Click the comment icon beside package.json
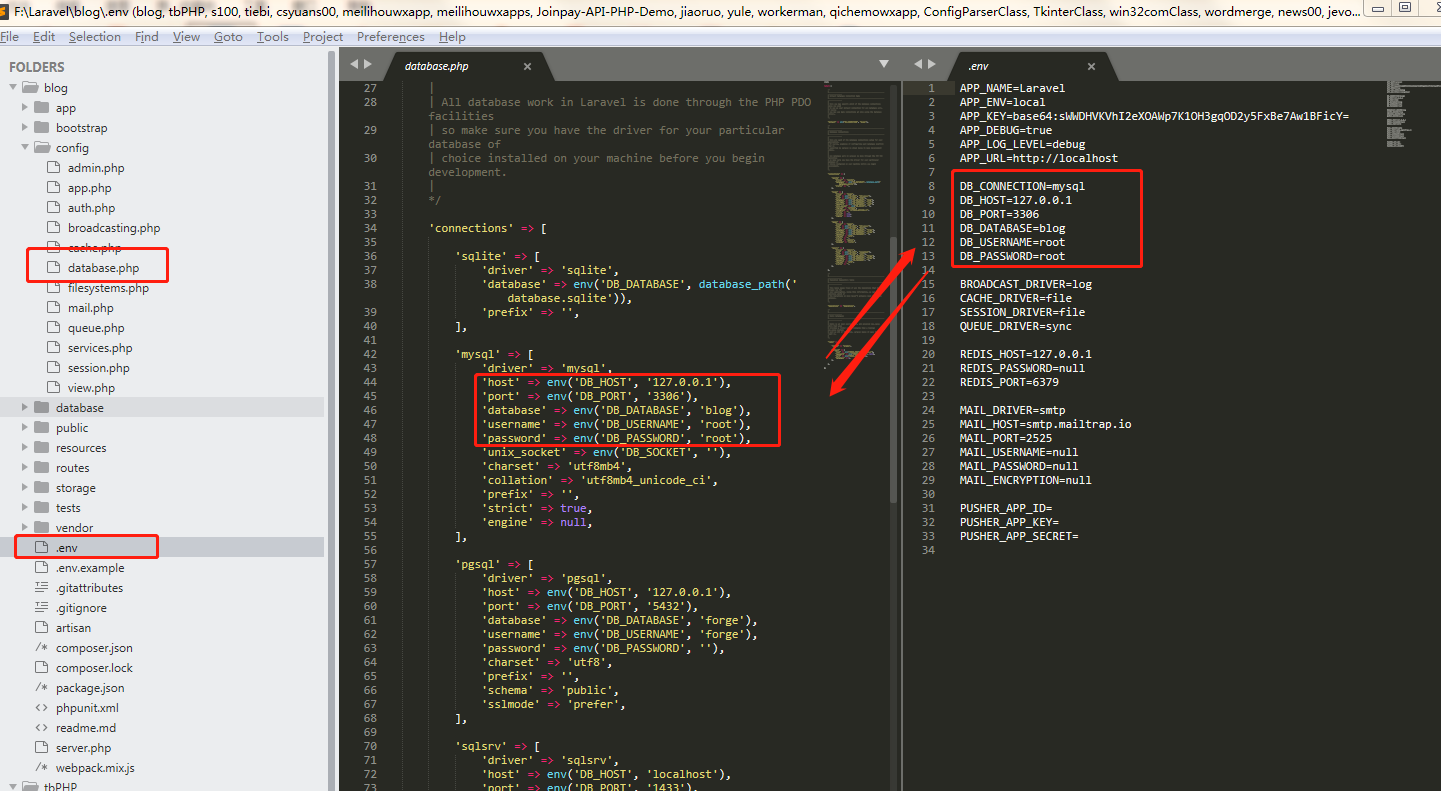This screenshot has height=791, width=1441. pyautogui.click(x=41, y=688)
